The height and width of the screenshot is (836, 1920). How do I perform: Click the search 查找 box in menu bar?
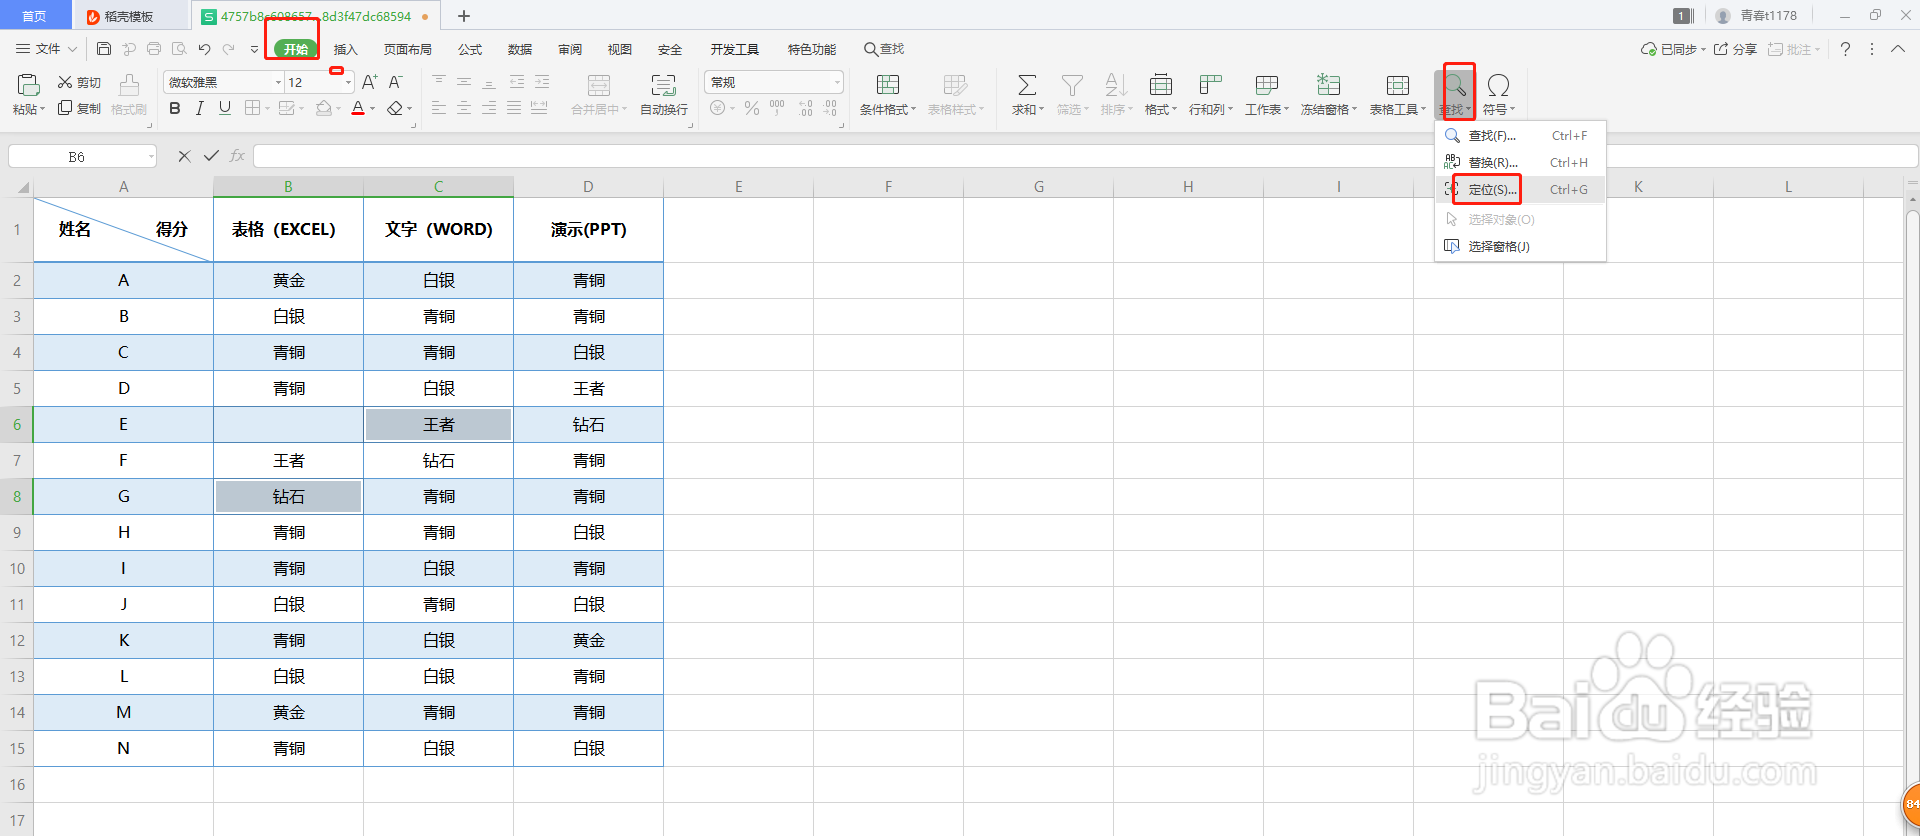coord(884,49)
